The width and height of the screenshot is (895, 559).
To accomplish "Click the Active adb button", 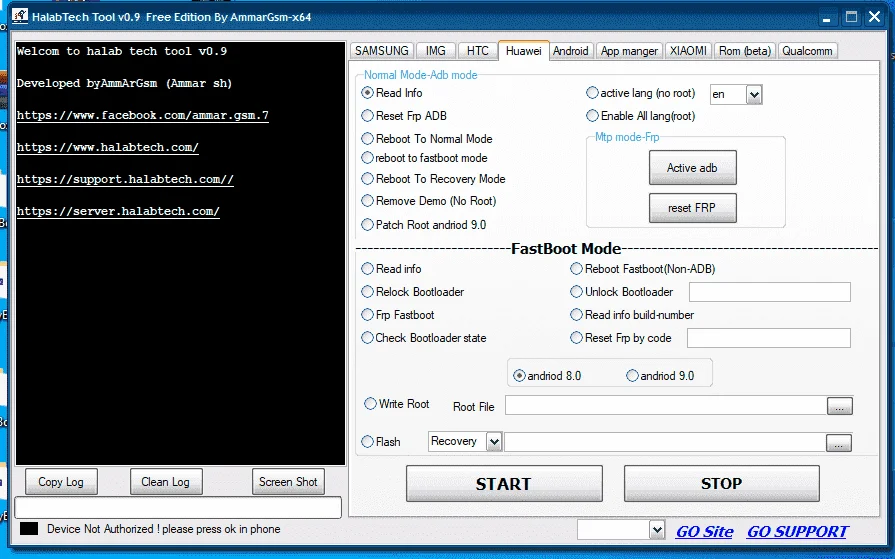I will (x=692, y=167).
